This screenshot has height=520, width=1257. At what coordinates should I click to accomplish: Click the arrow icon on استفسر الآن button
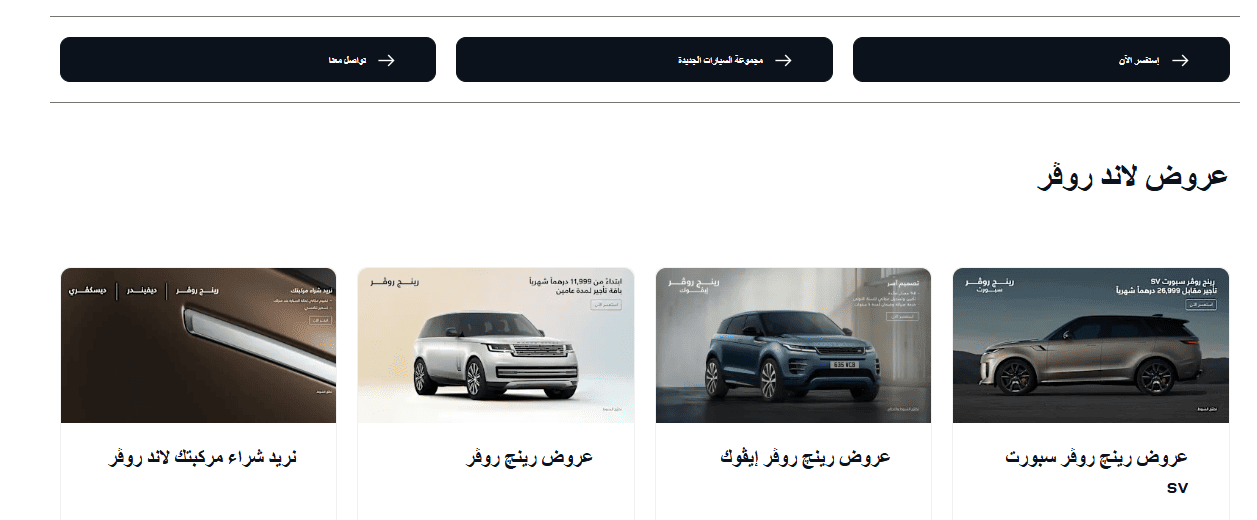(x=1180, y=60)
